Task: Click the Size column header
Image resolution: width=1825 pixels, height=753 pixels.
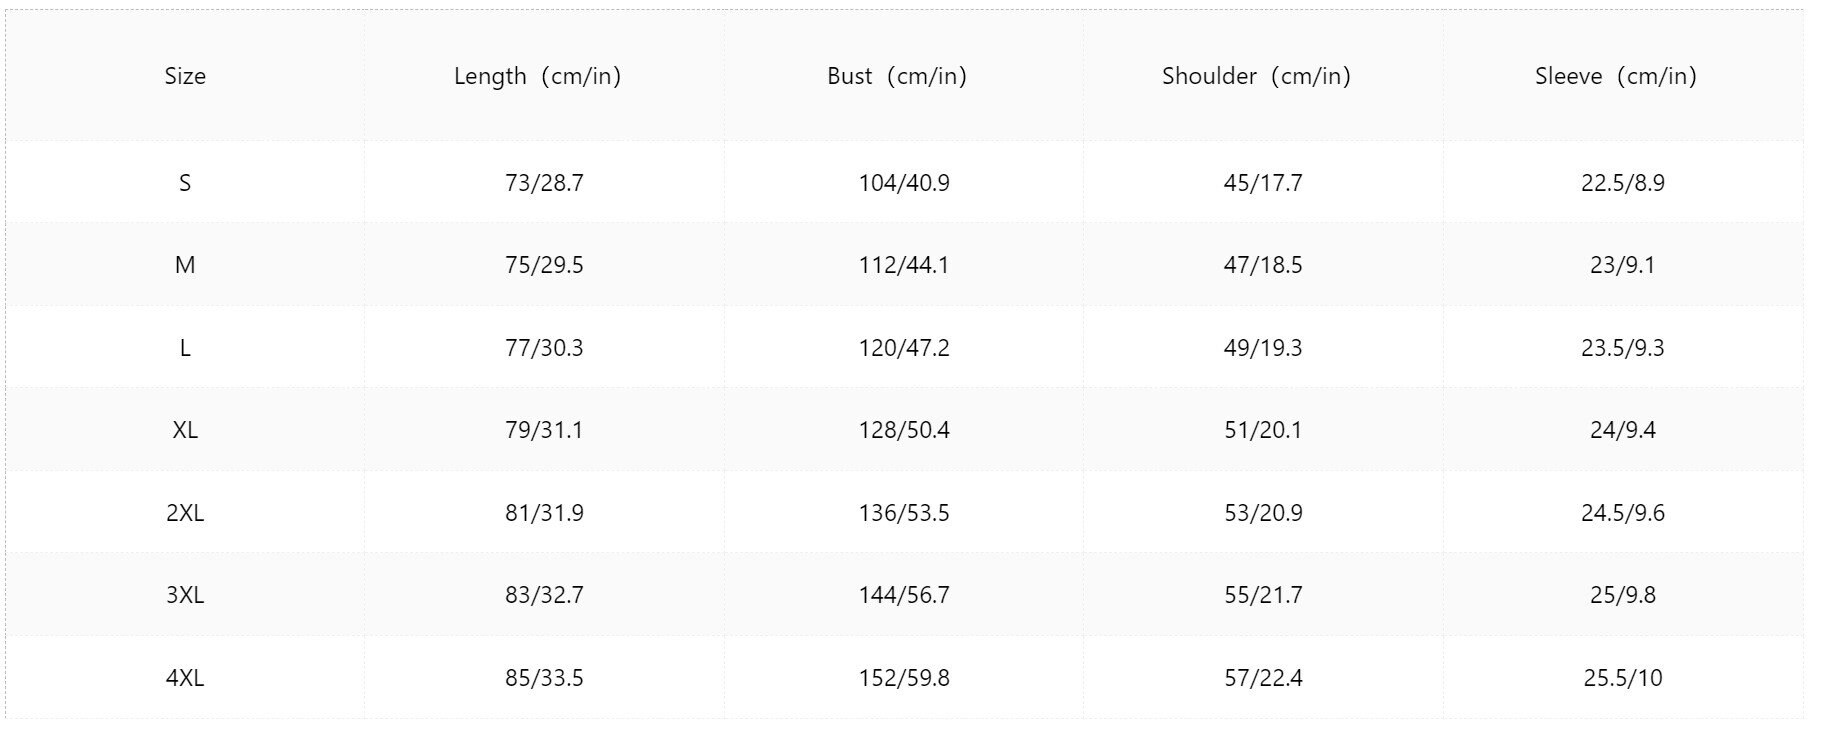Action: (185, 76)
